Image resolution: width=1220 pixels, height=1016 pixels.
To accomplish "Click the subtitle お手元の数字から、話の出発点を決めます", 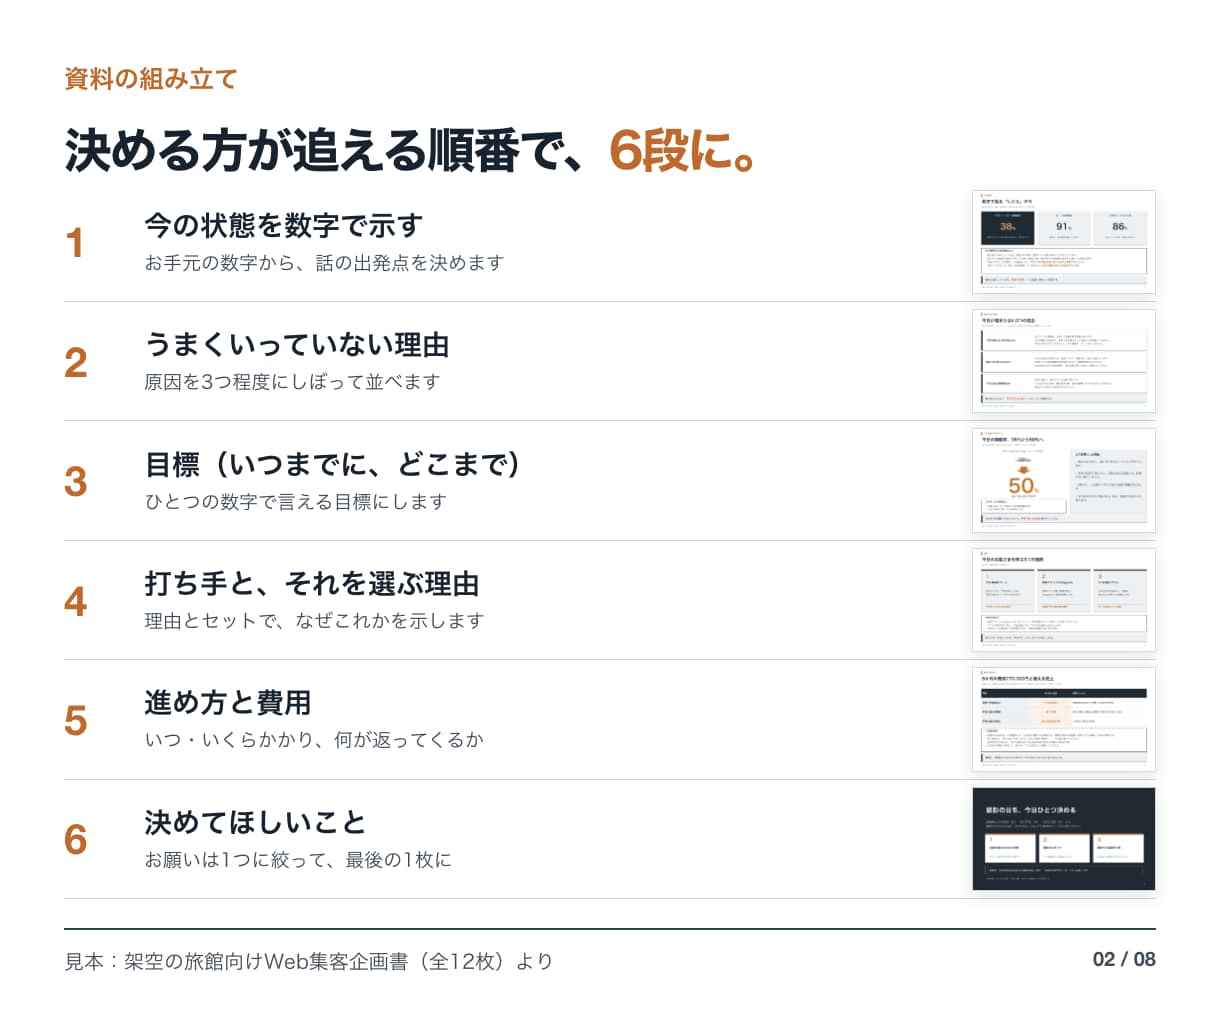I will click(324, 263).
